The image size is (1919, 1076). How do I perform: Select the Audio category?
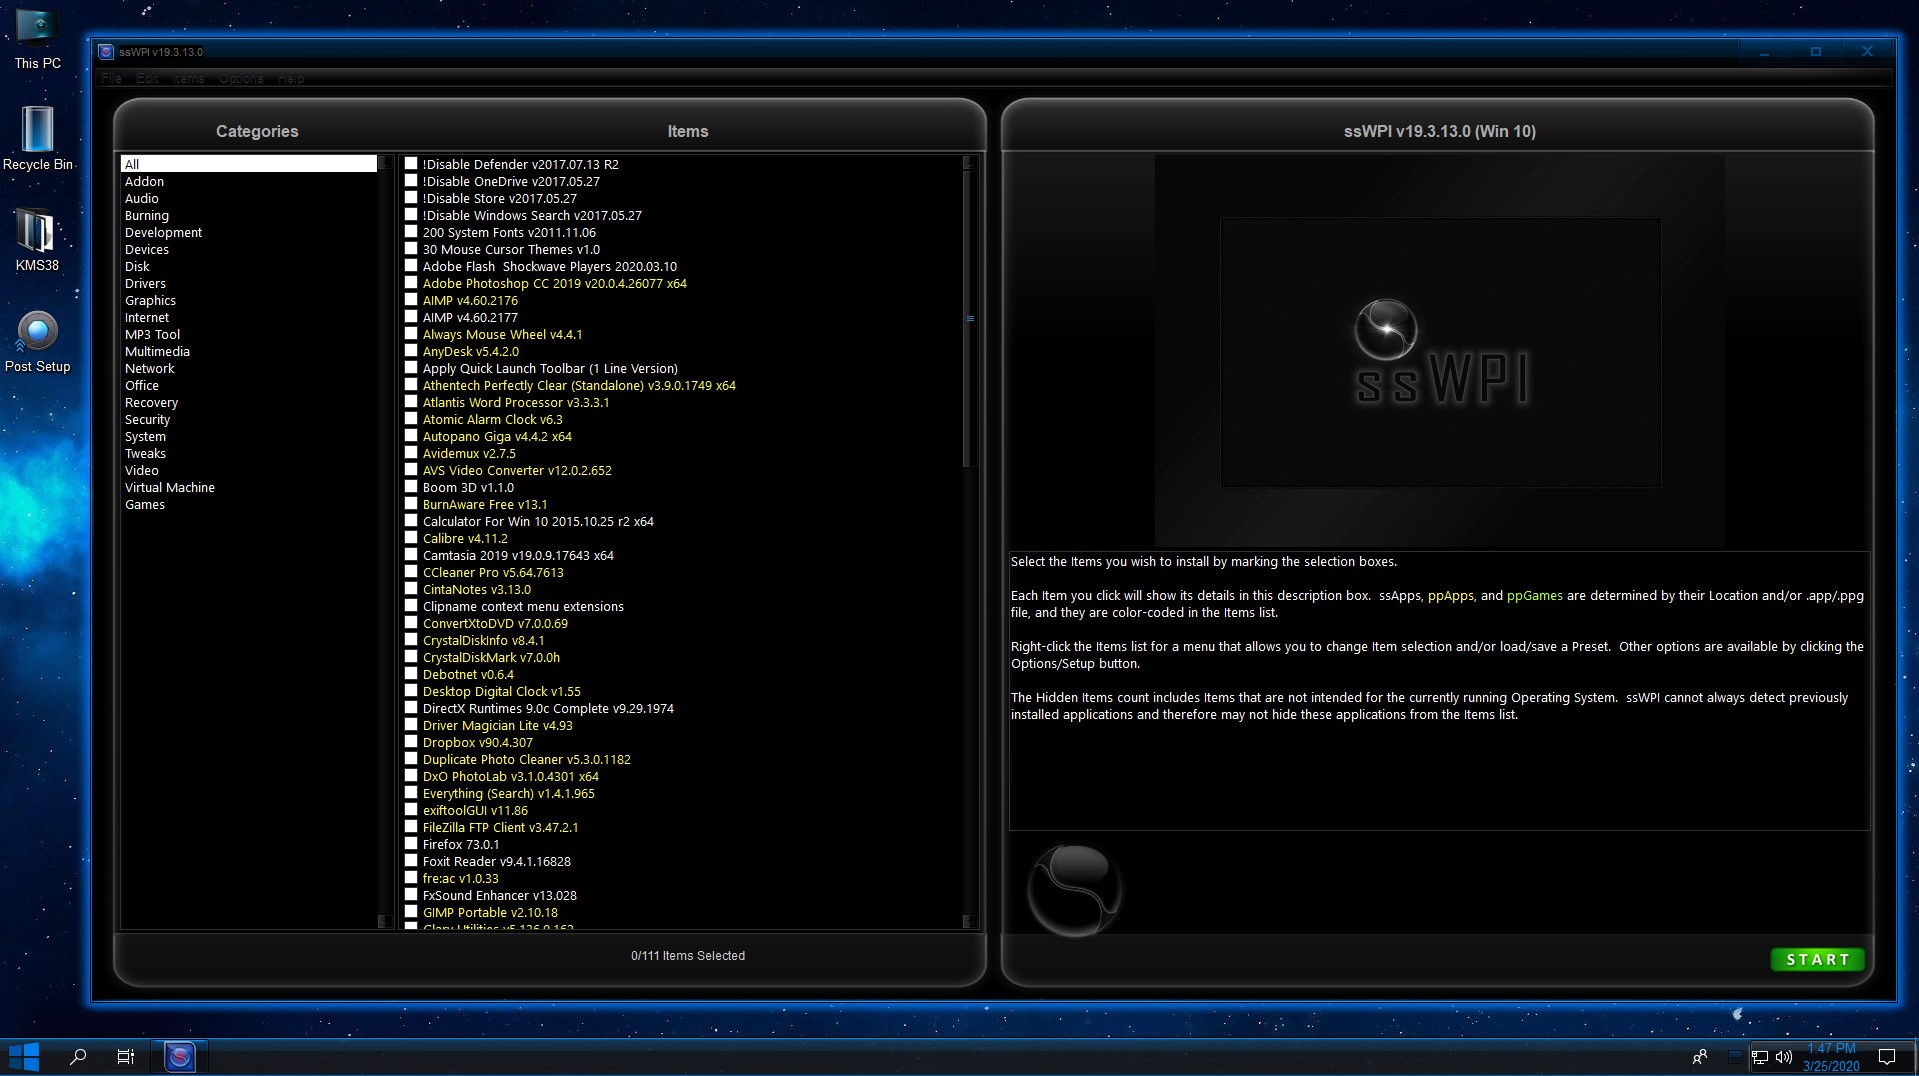[x=141, y=198]
